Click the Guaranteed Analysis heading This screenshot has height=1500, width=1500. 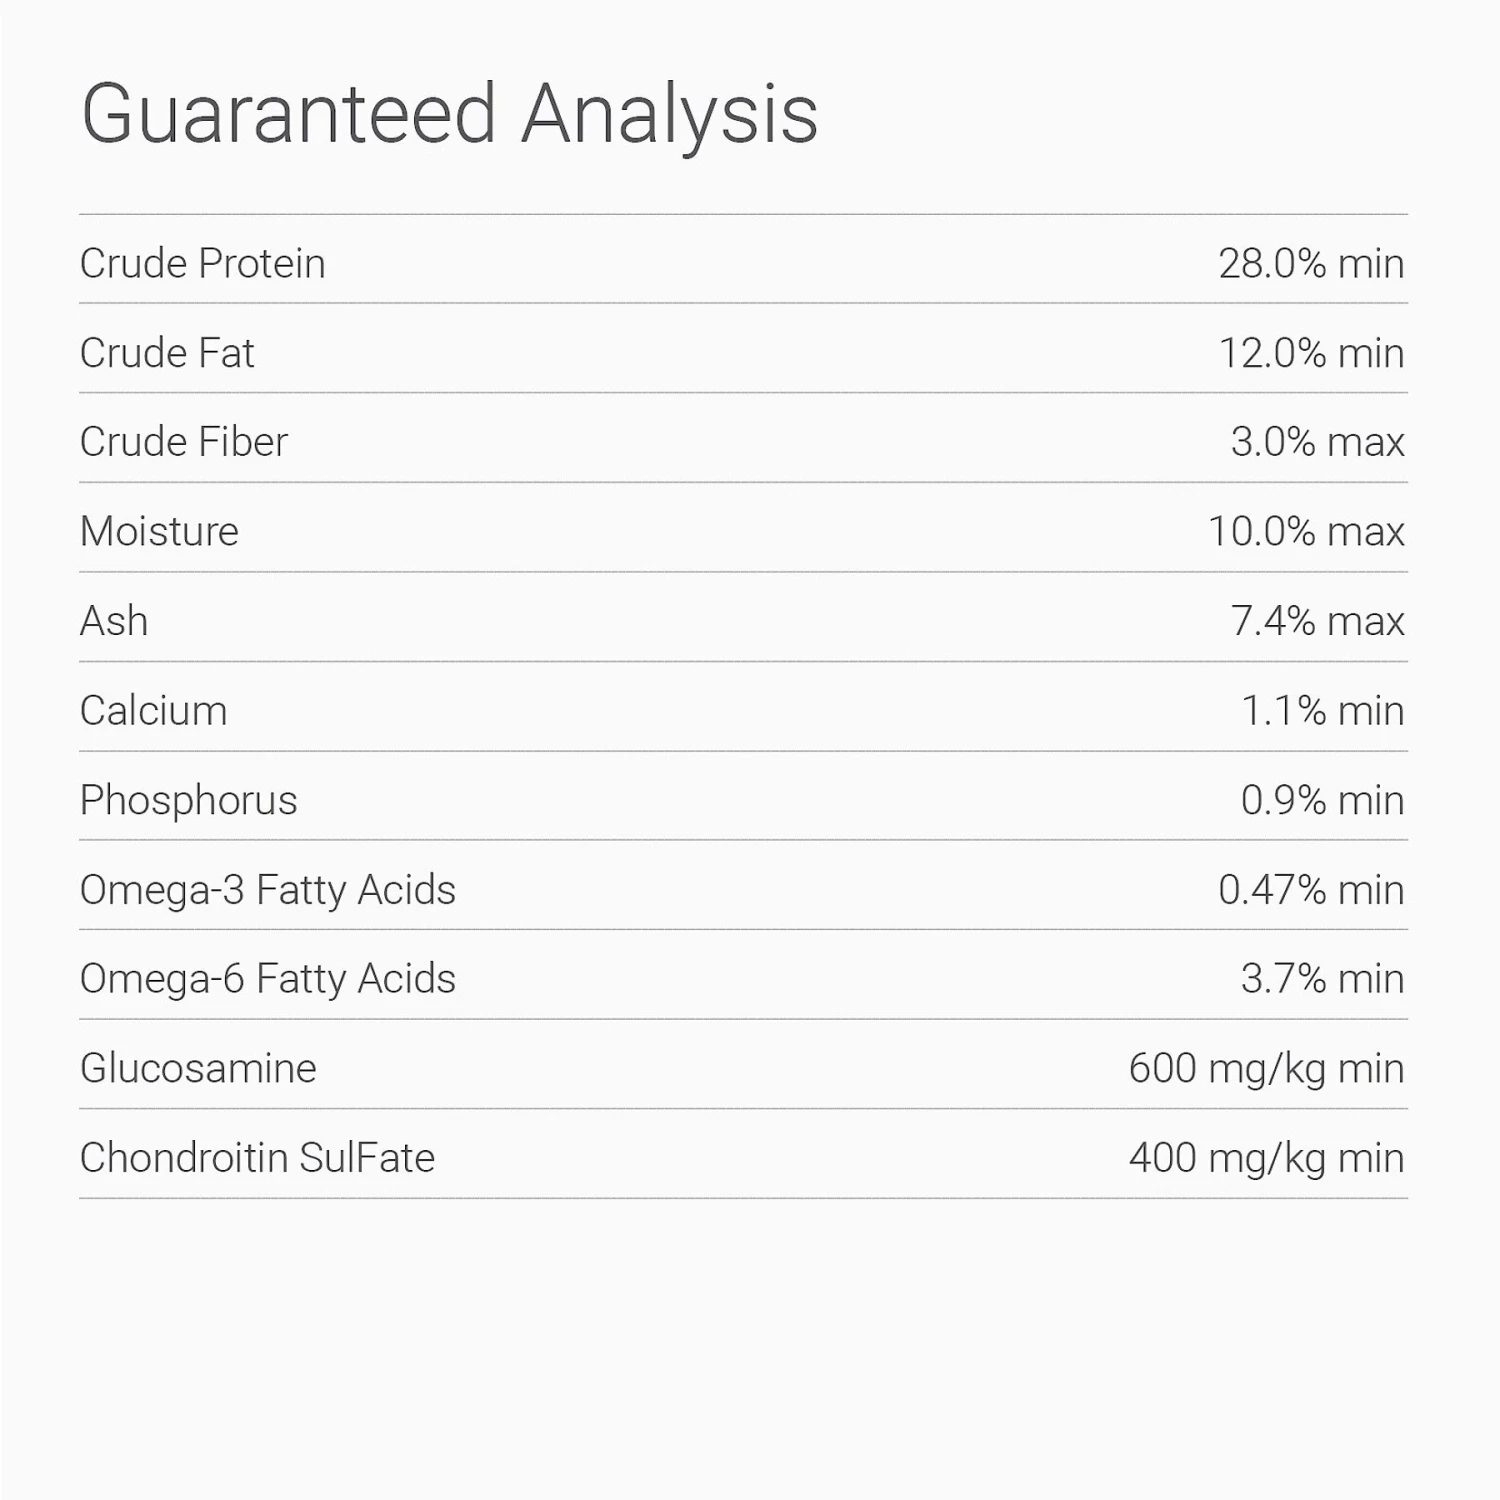point(449,115)
